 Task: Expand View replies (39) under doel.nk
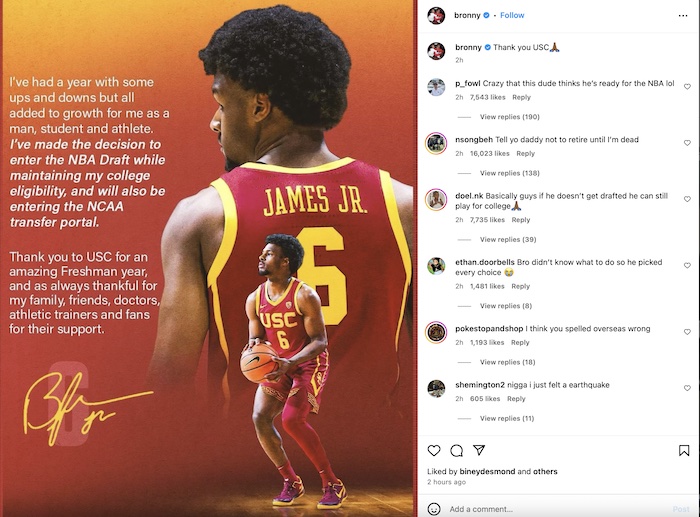click(508, 240)
